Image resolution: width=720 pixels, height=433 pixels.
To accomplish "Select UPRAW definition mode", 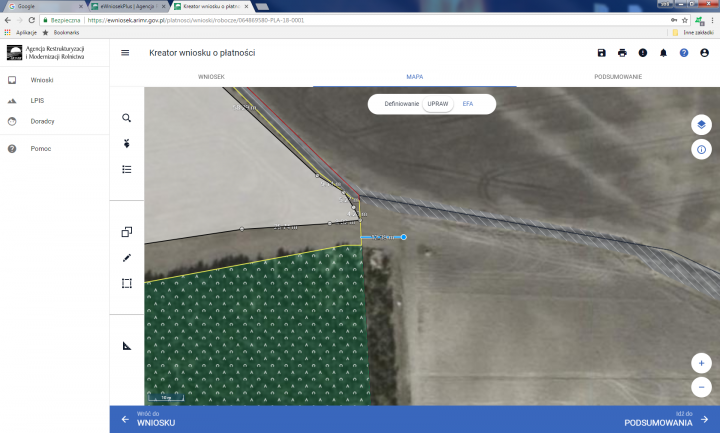I will [438, 104].
